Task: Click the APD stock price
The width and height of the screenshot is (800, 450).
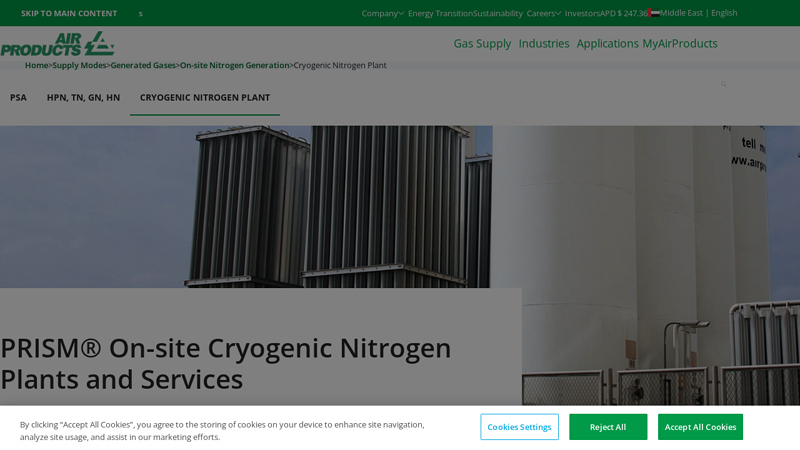Action: pos(624,13)
